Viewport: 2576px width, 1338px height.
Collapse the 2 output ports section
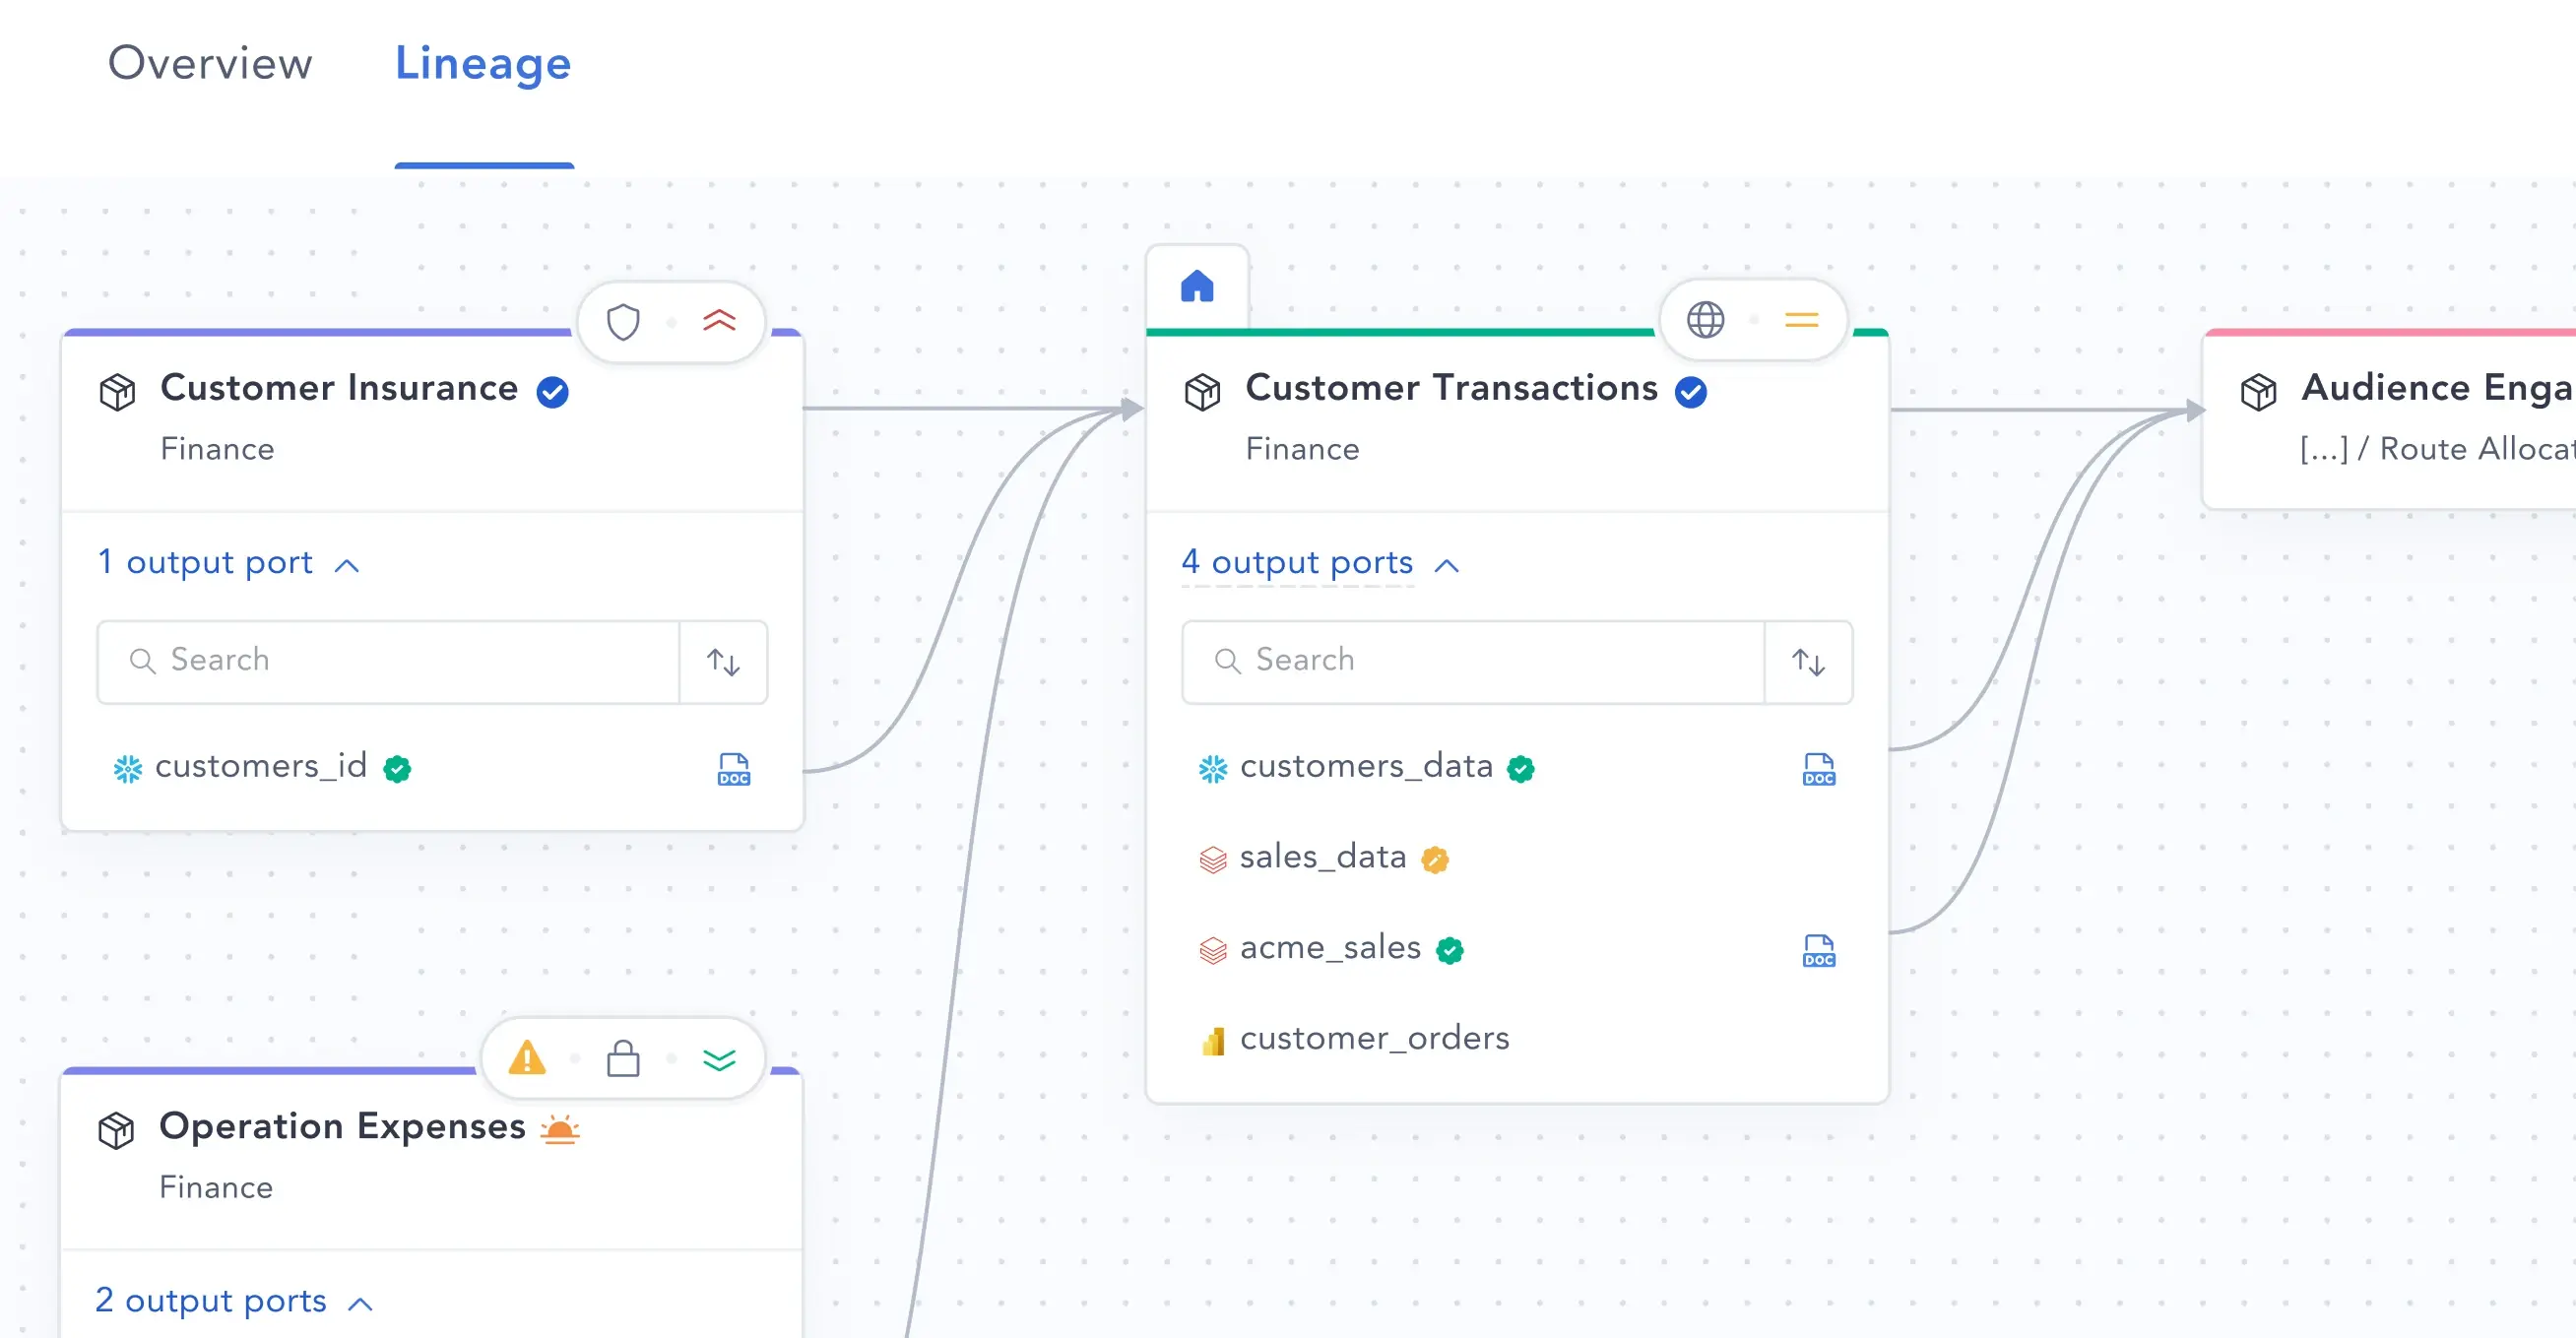tap(234, 1301)
